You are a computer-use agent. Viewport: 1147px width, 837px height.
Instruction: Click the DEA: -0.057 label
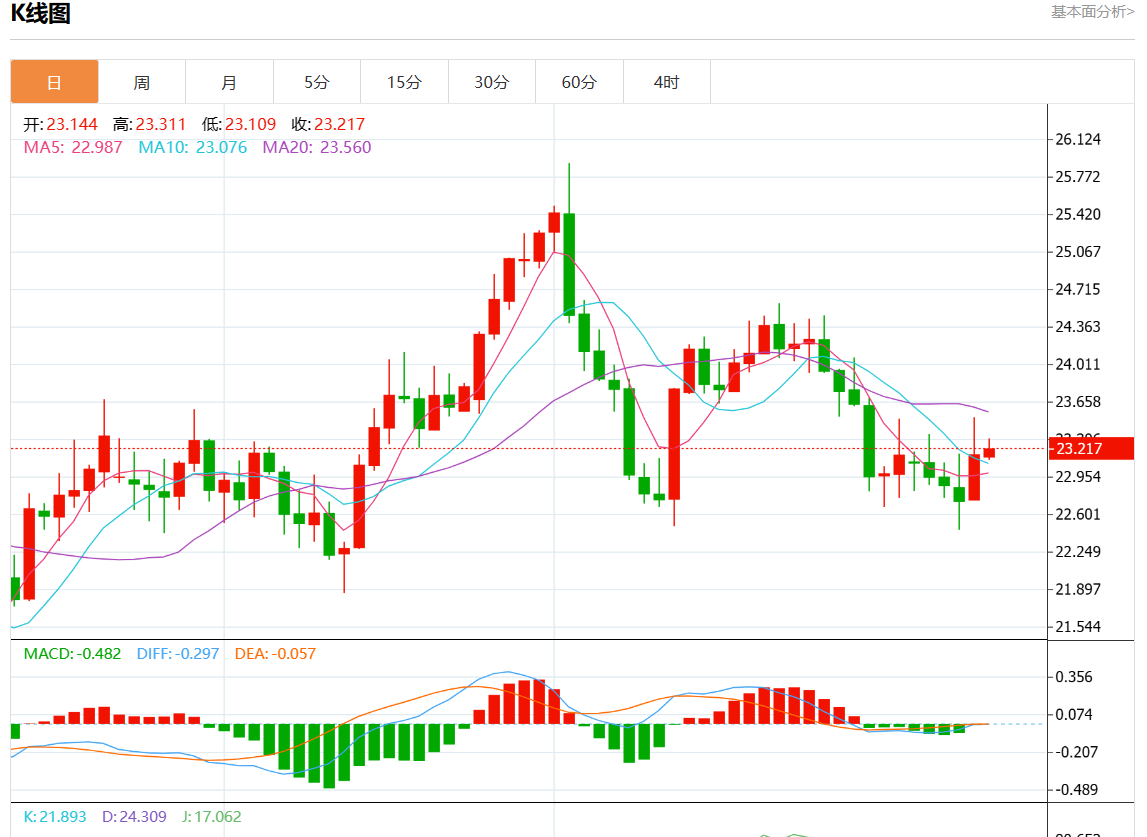tap(275, 653)
